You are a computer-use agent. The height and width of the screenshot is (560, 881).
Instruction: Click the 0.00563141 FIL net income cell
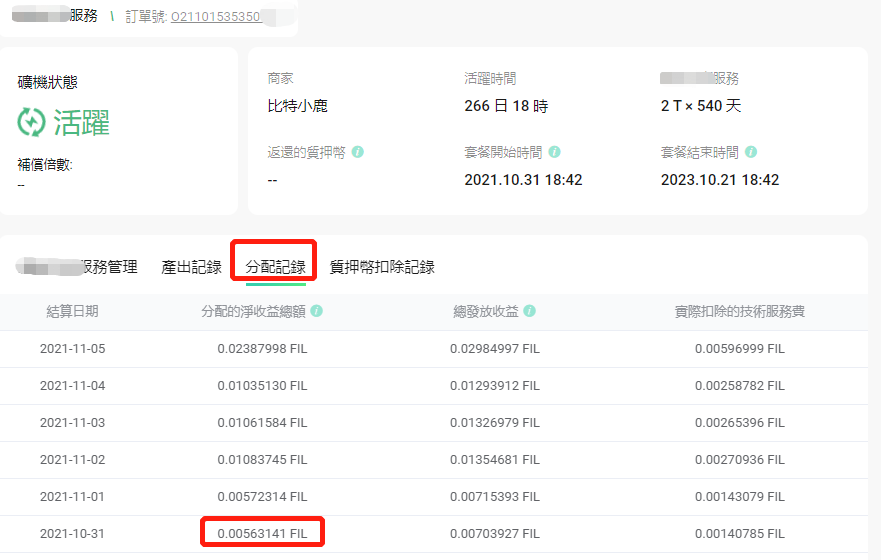[262, 533]
